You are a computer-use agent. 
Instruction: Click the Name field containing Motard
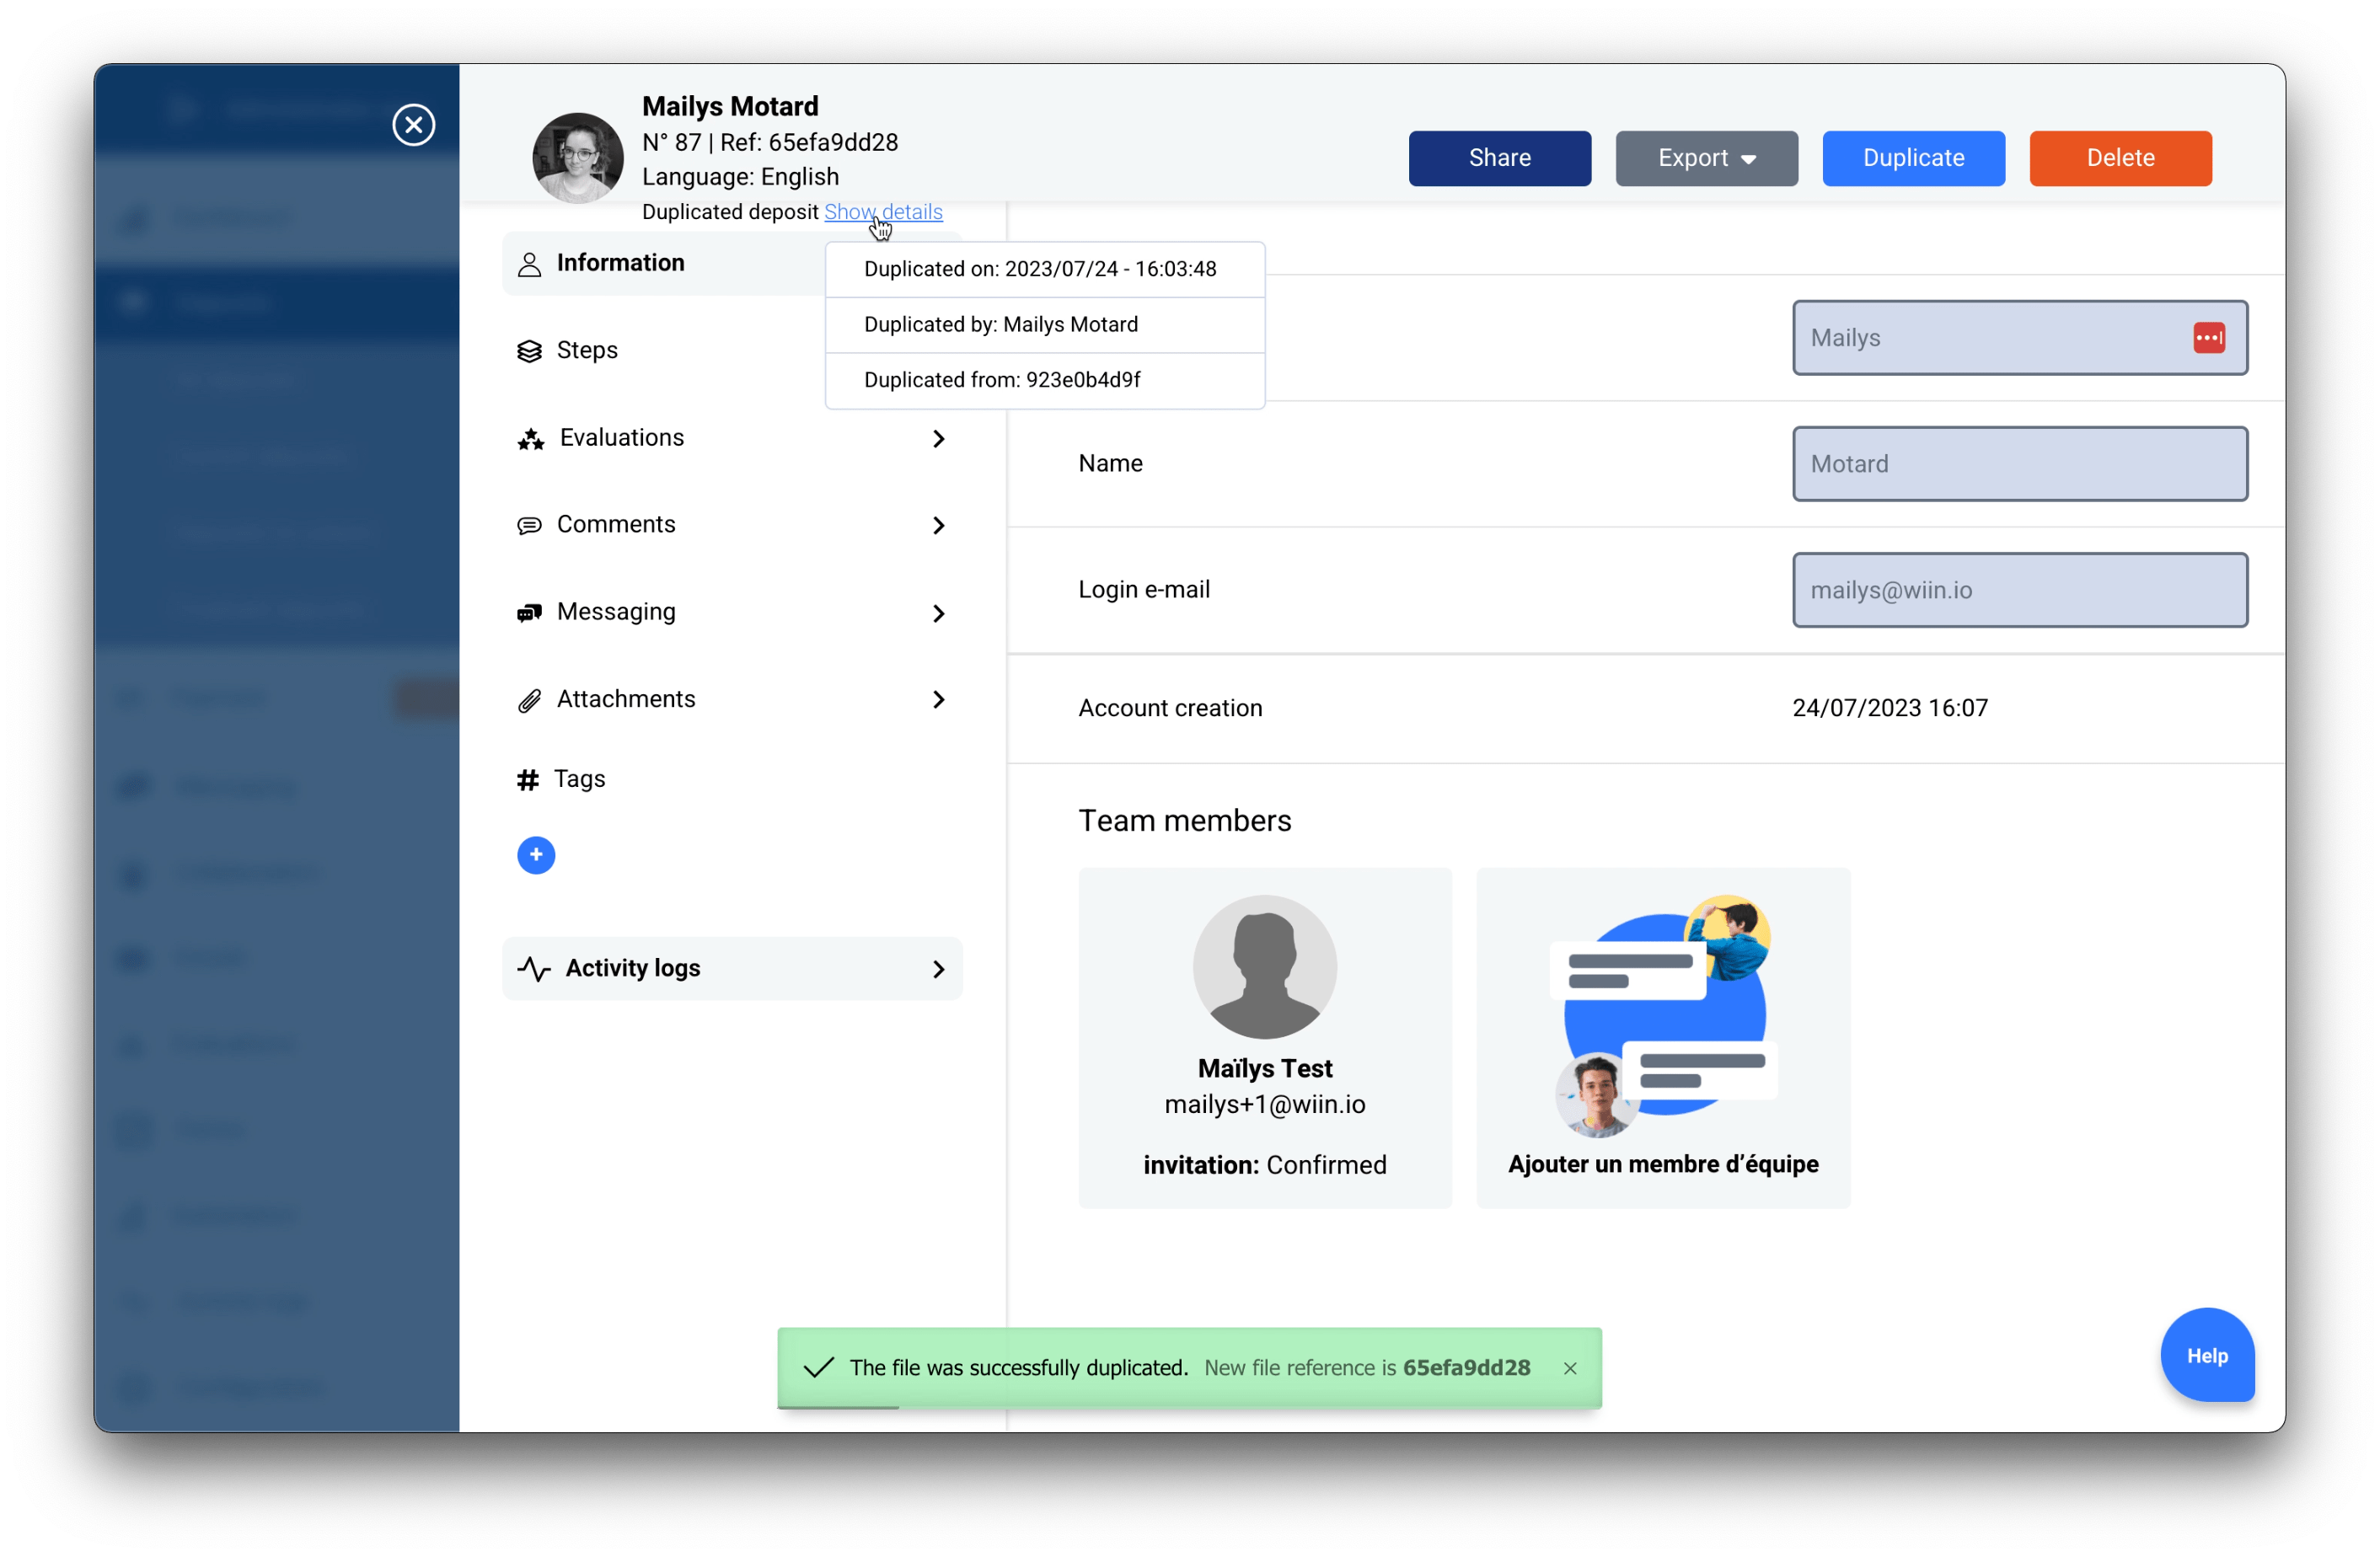[2019, 464]
